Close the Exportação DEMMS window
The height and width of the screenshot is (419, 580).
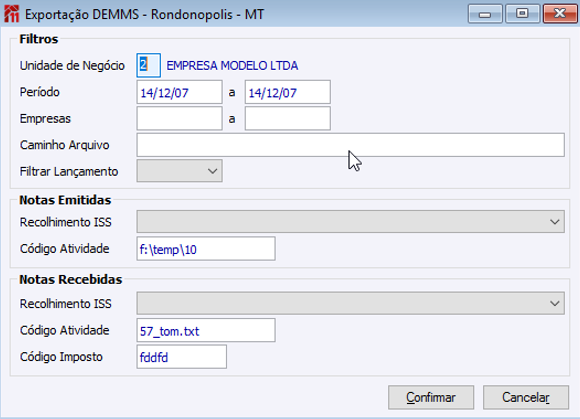560,14
